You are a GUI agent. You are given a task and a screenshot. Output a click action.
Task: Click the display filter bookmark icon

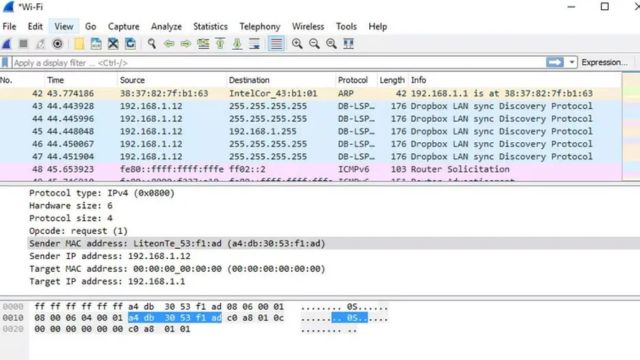5,62
